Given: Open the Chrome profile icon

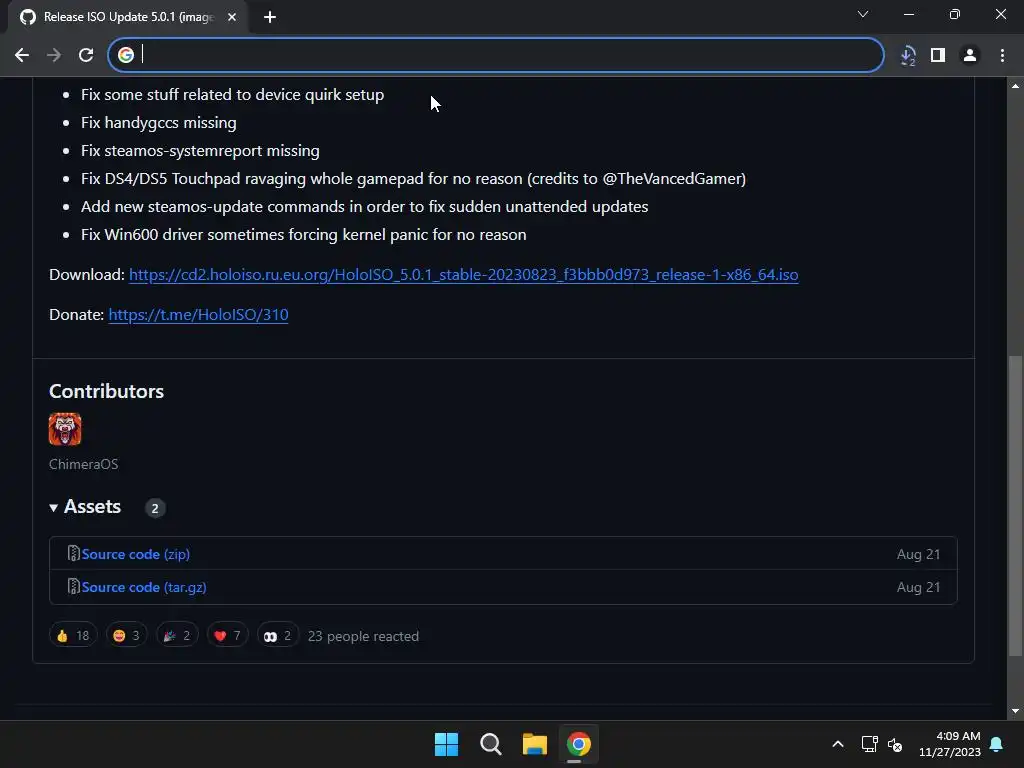Looking at the screenshot, I should click(970, 55).
